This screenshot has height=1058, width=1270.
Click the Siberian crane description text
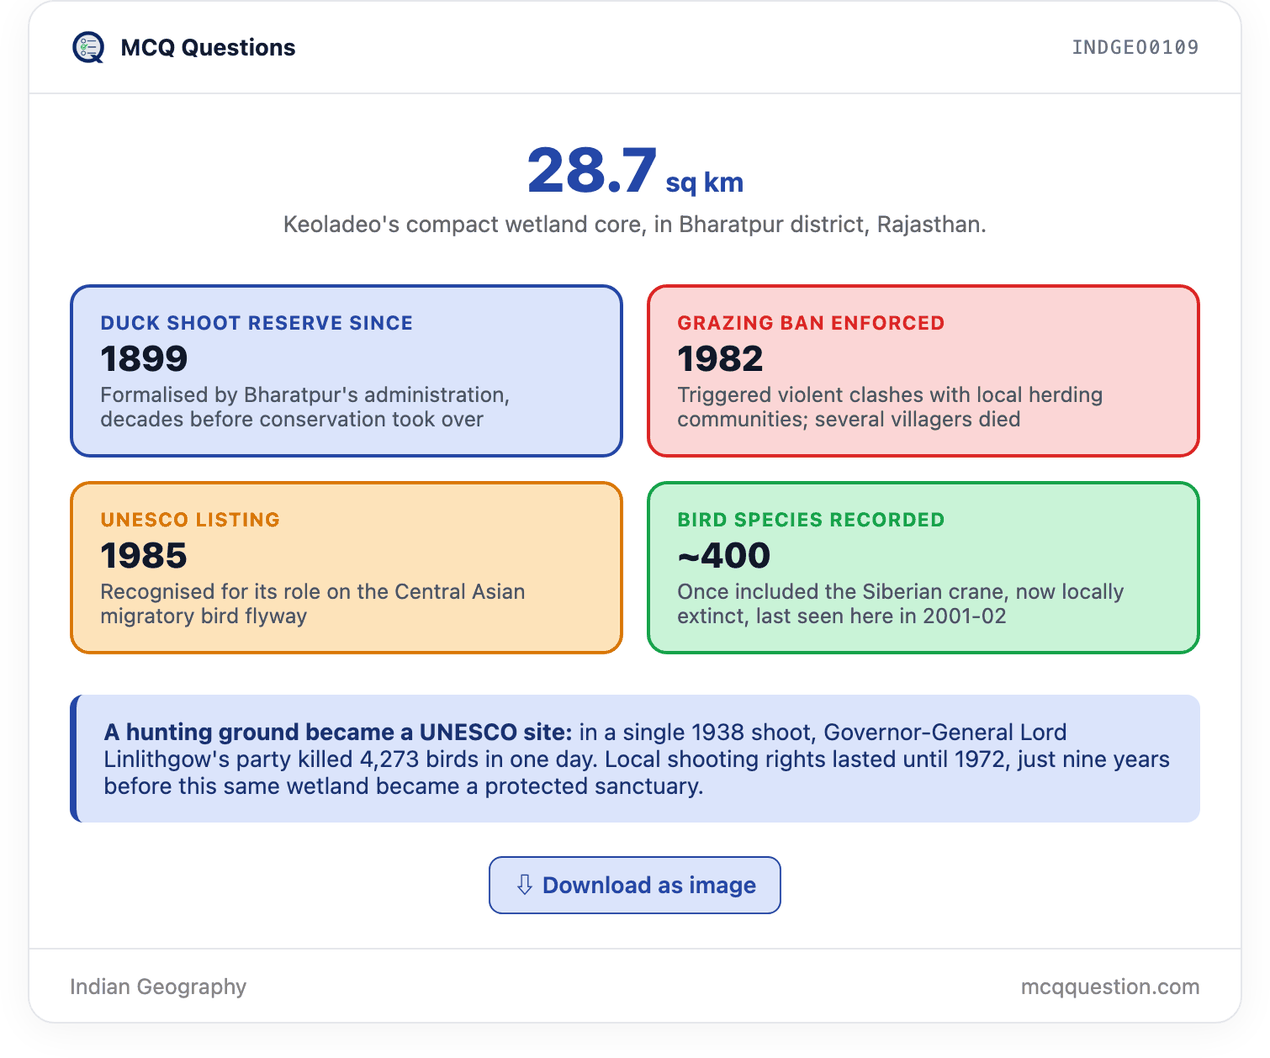pyautogui.click(x=900, y=604)
